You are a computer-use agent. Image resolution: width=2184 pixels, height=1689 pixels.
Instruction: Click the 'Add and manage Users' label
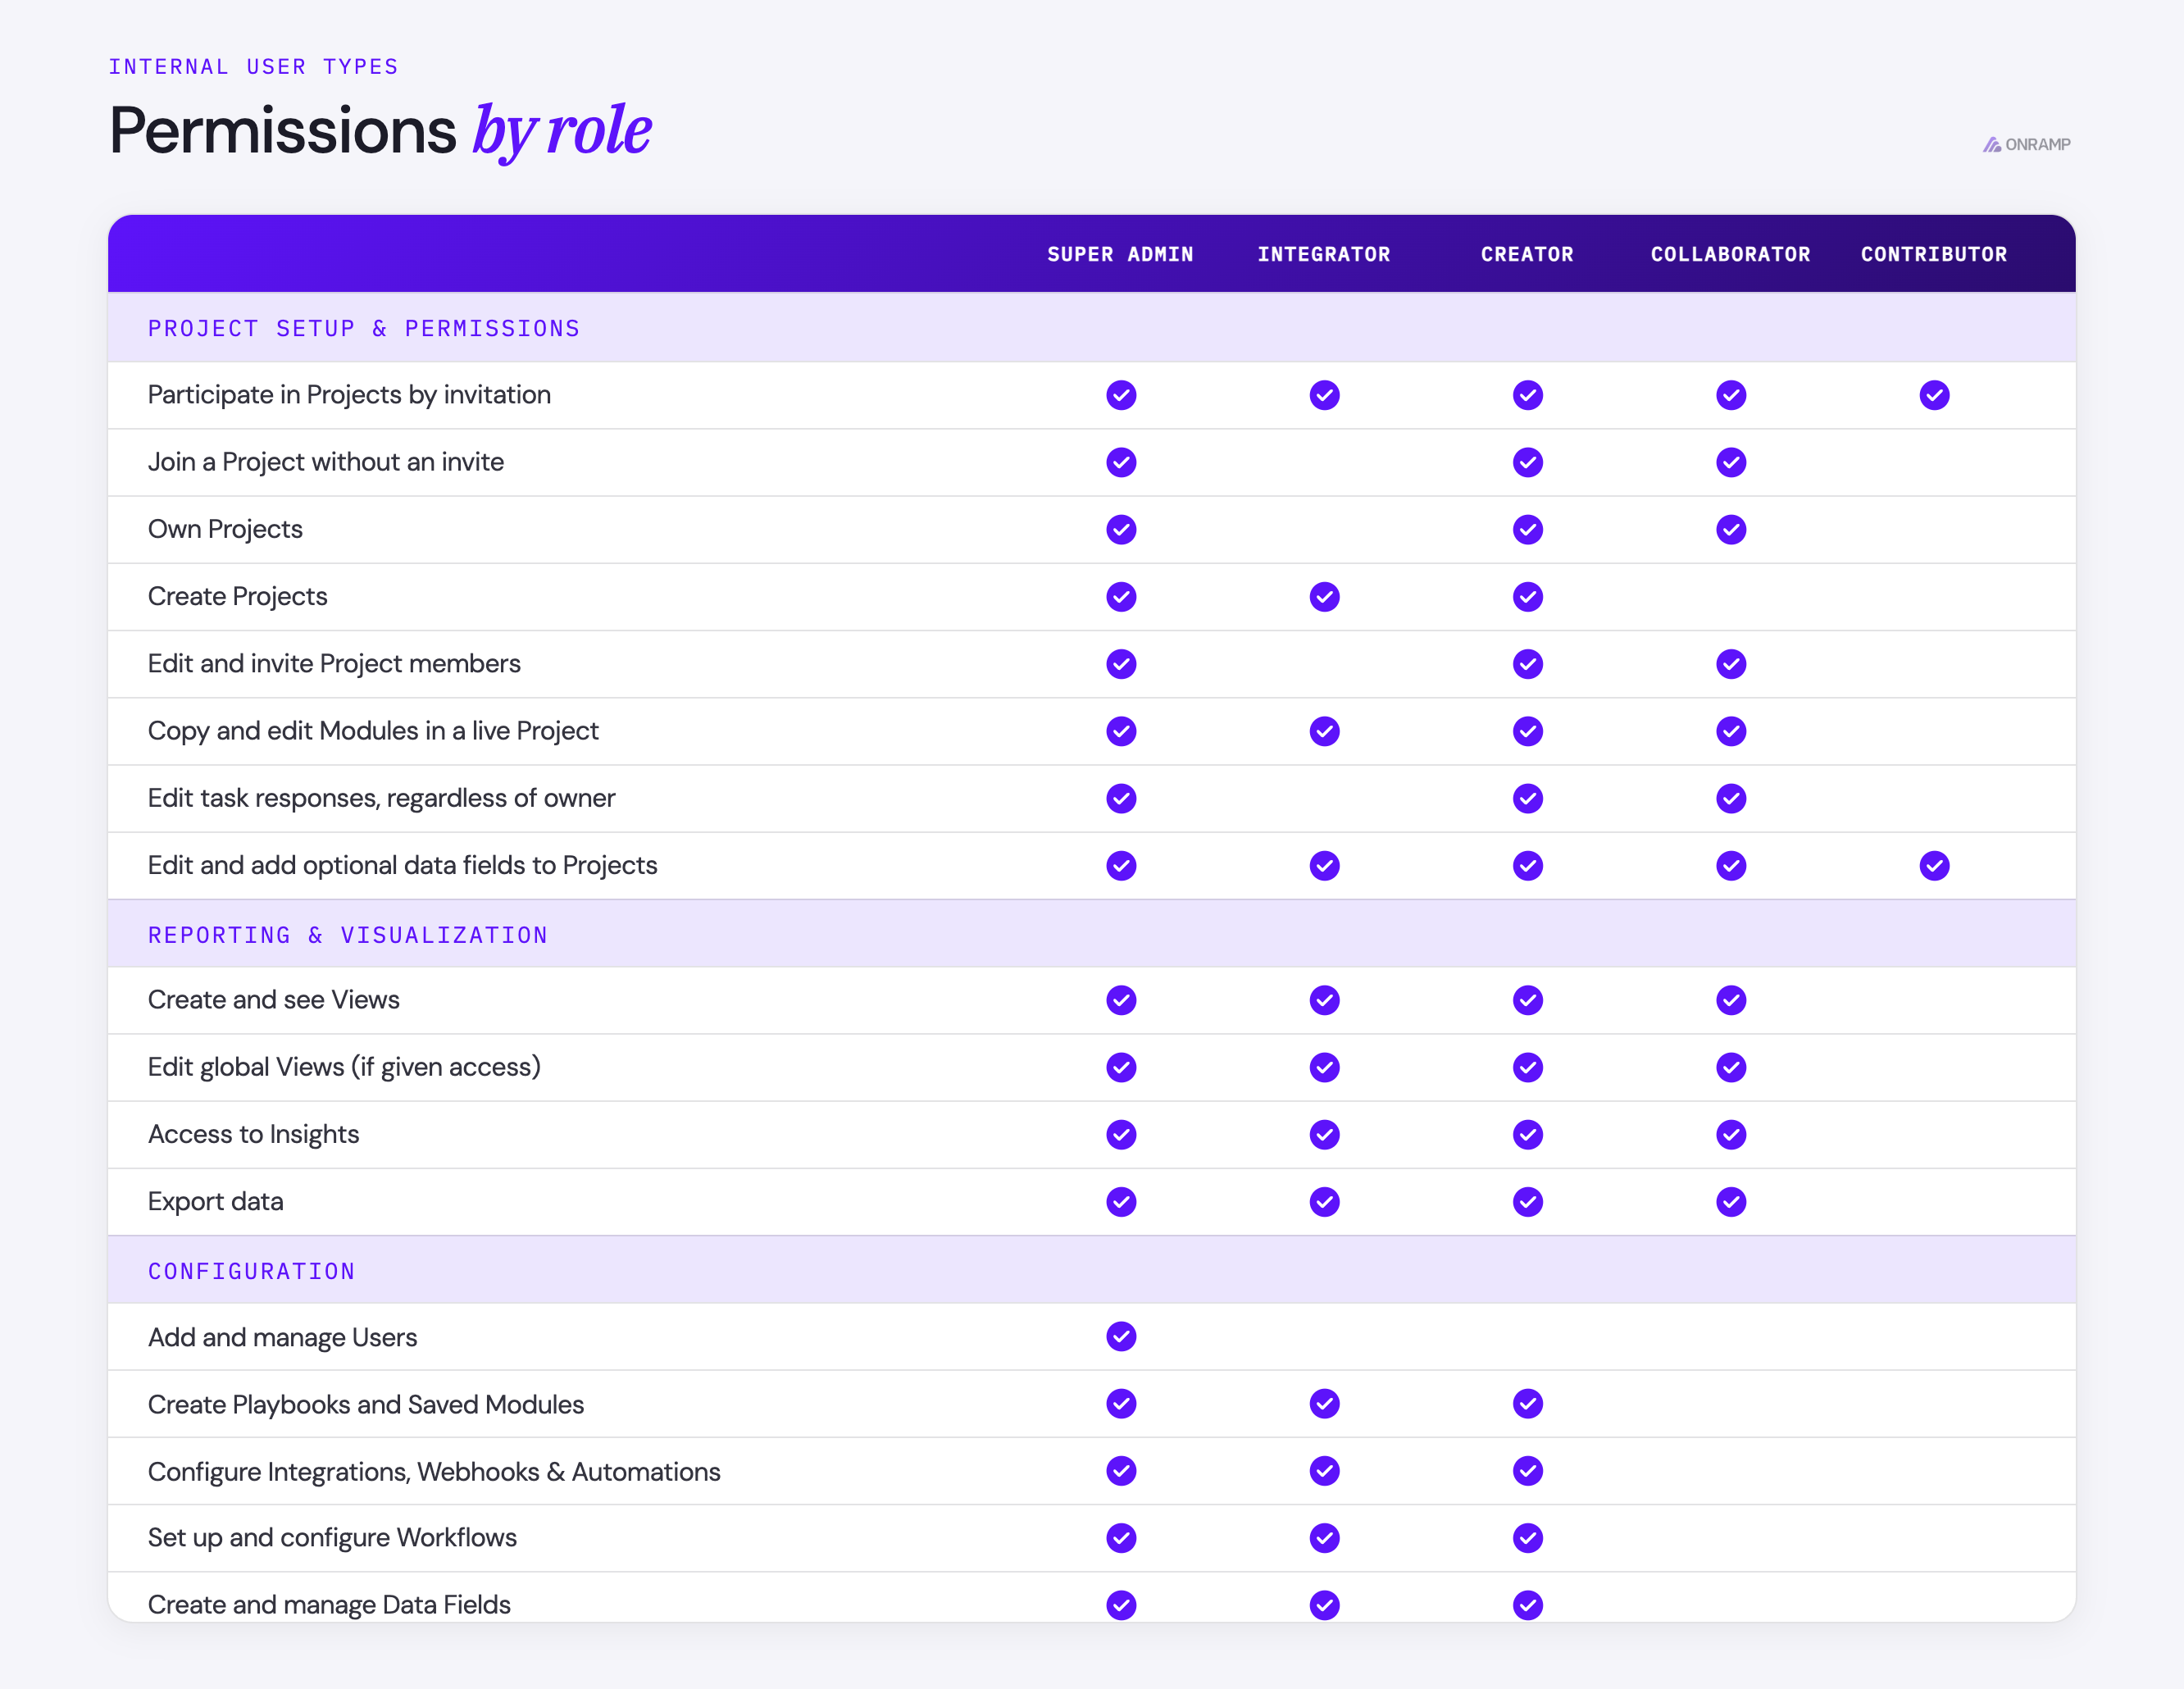pyautogui.click(x=282, y=1337)
